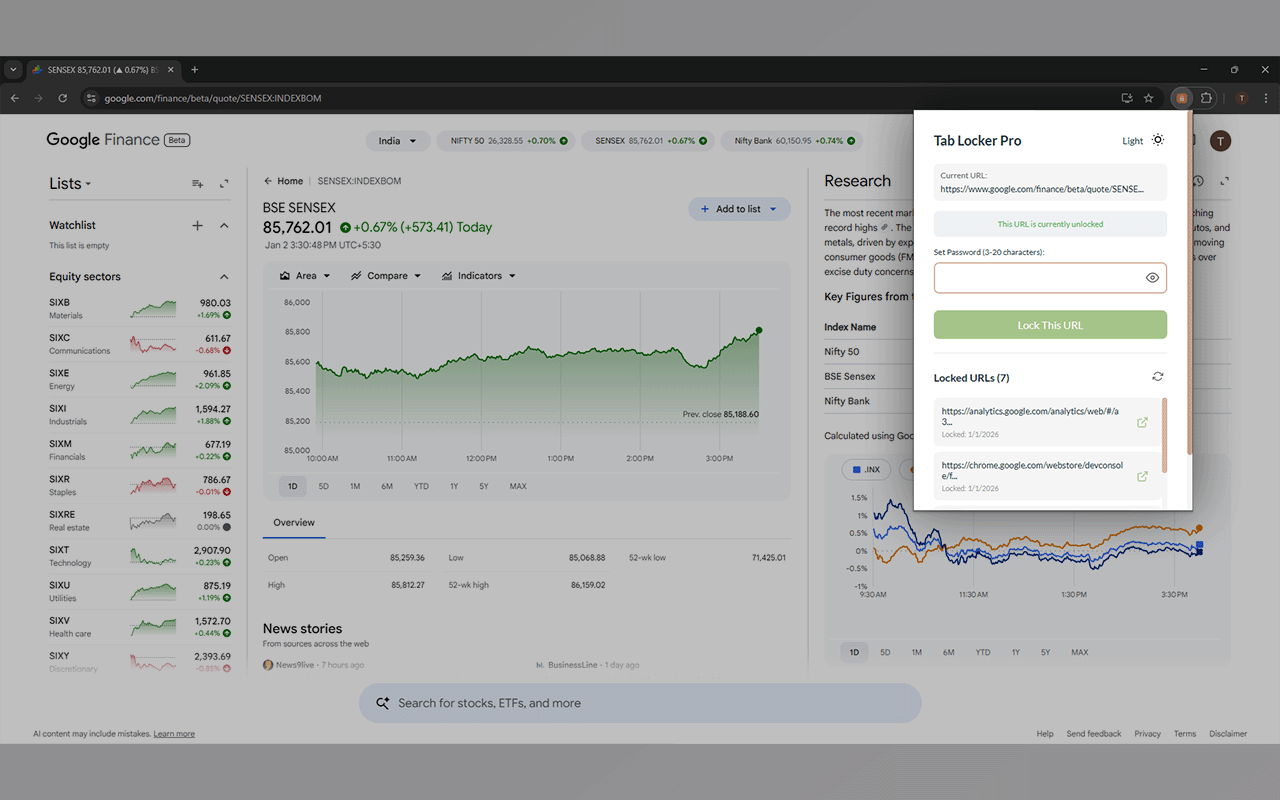Image resolution: width=1280 pixels, height=800 pixels.
Task: Select the chrome.google.com webstore locked URL entry
Action: [x=1048, y=476]
